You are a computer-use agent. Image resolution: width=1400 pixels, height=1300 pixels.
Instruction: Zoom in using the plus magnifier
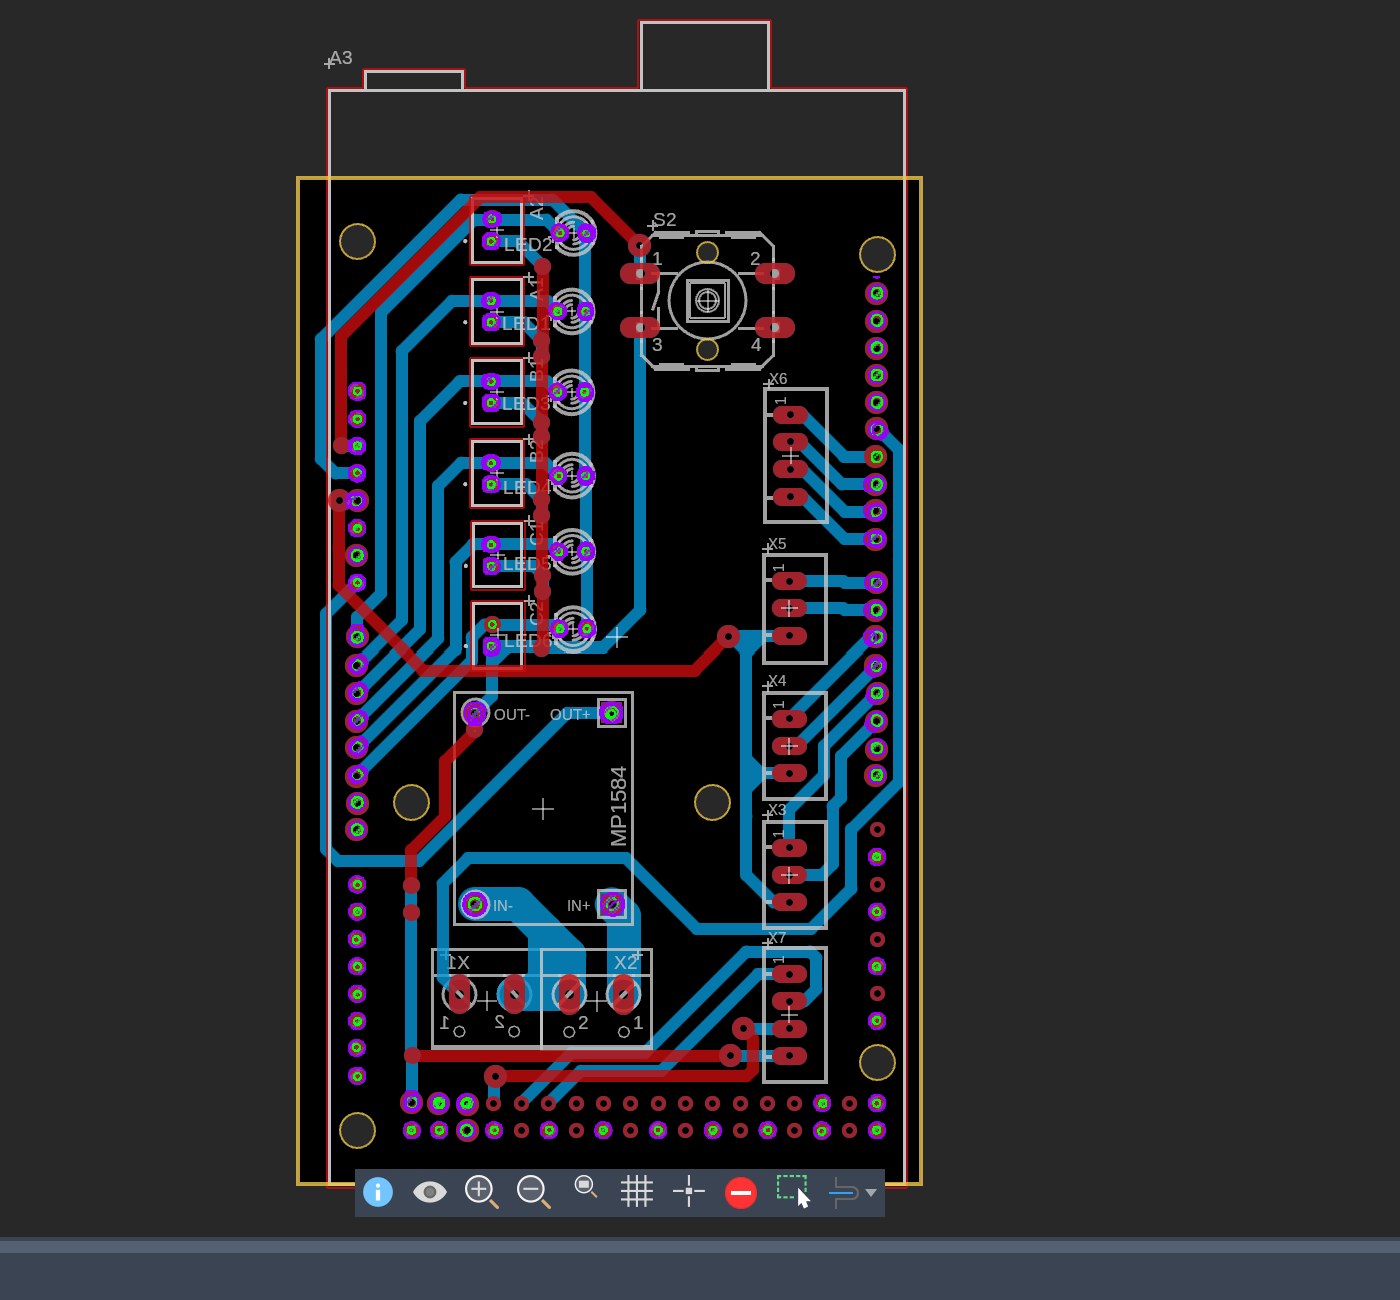[x=482, y=1192]
